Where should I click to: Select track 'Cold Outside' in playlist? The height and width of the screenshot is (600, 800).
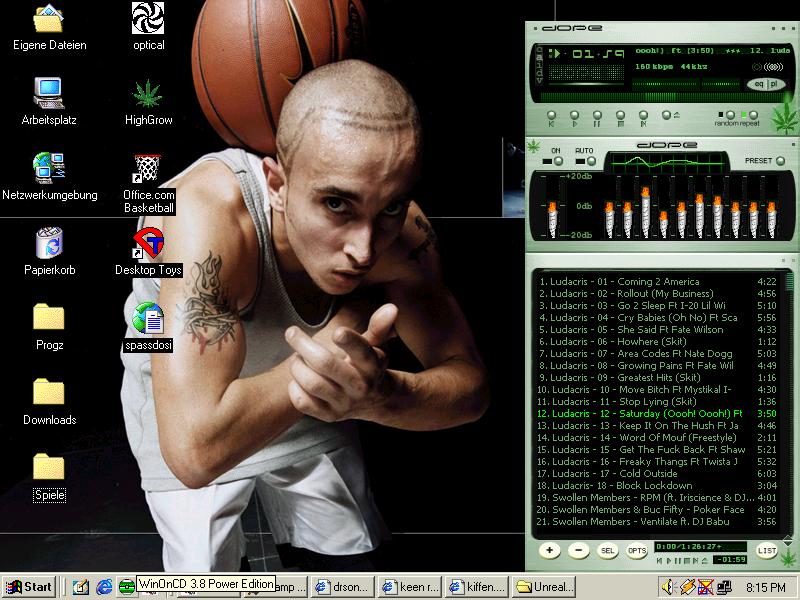[x=658, y=473]
